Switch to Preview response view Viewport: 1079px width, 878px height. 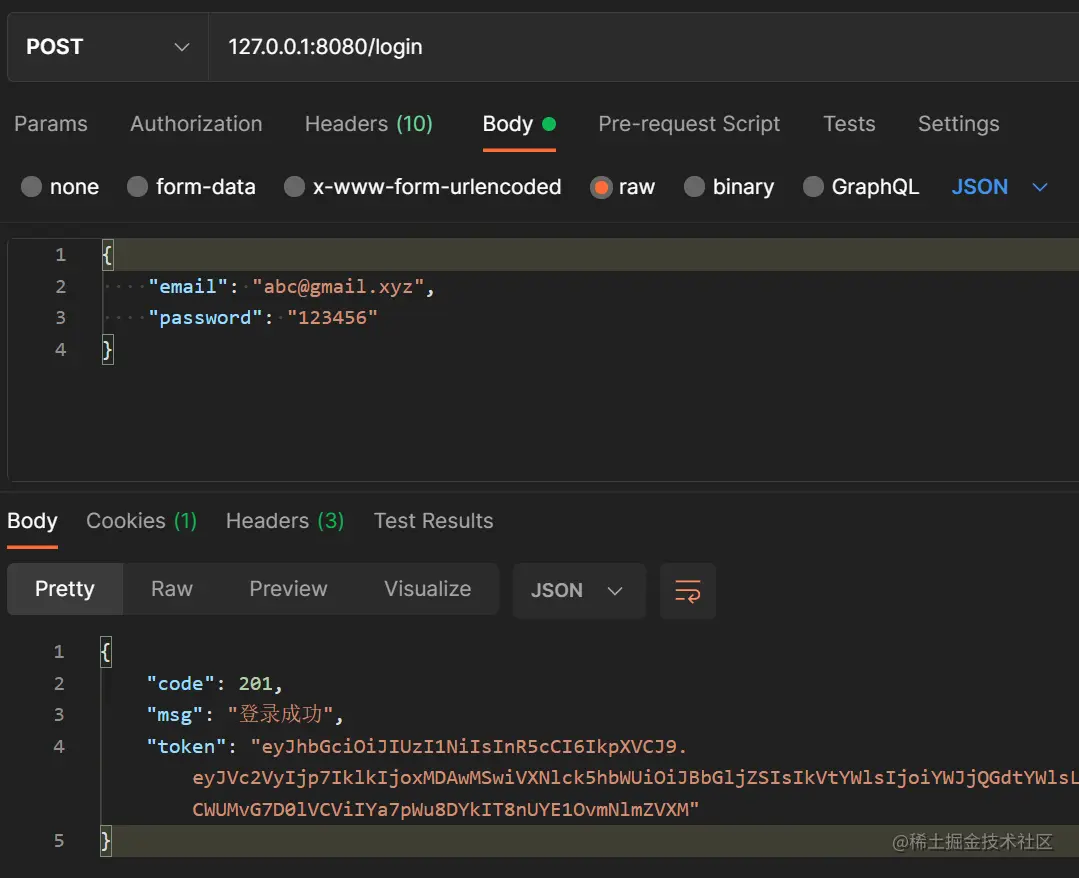coord(288,589)
